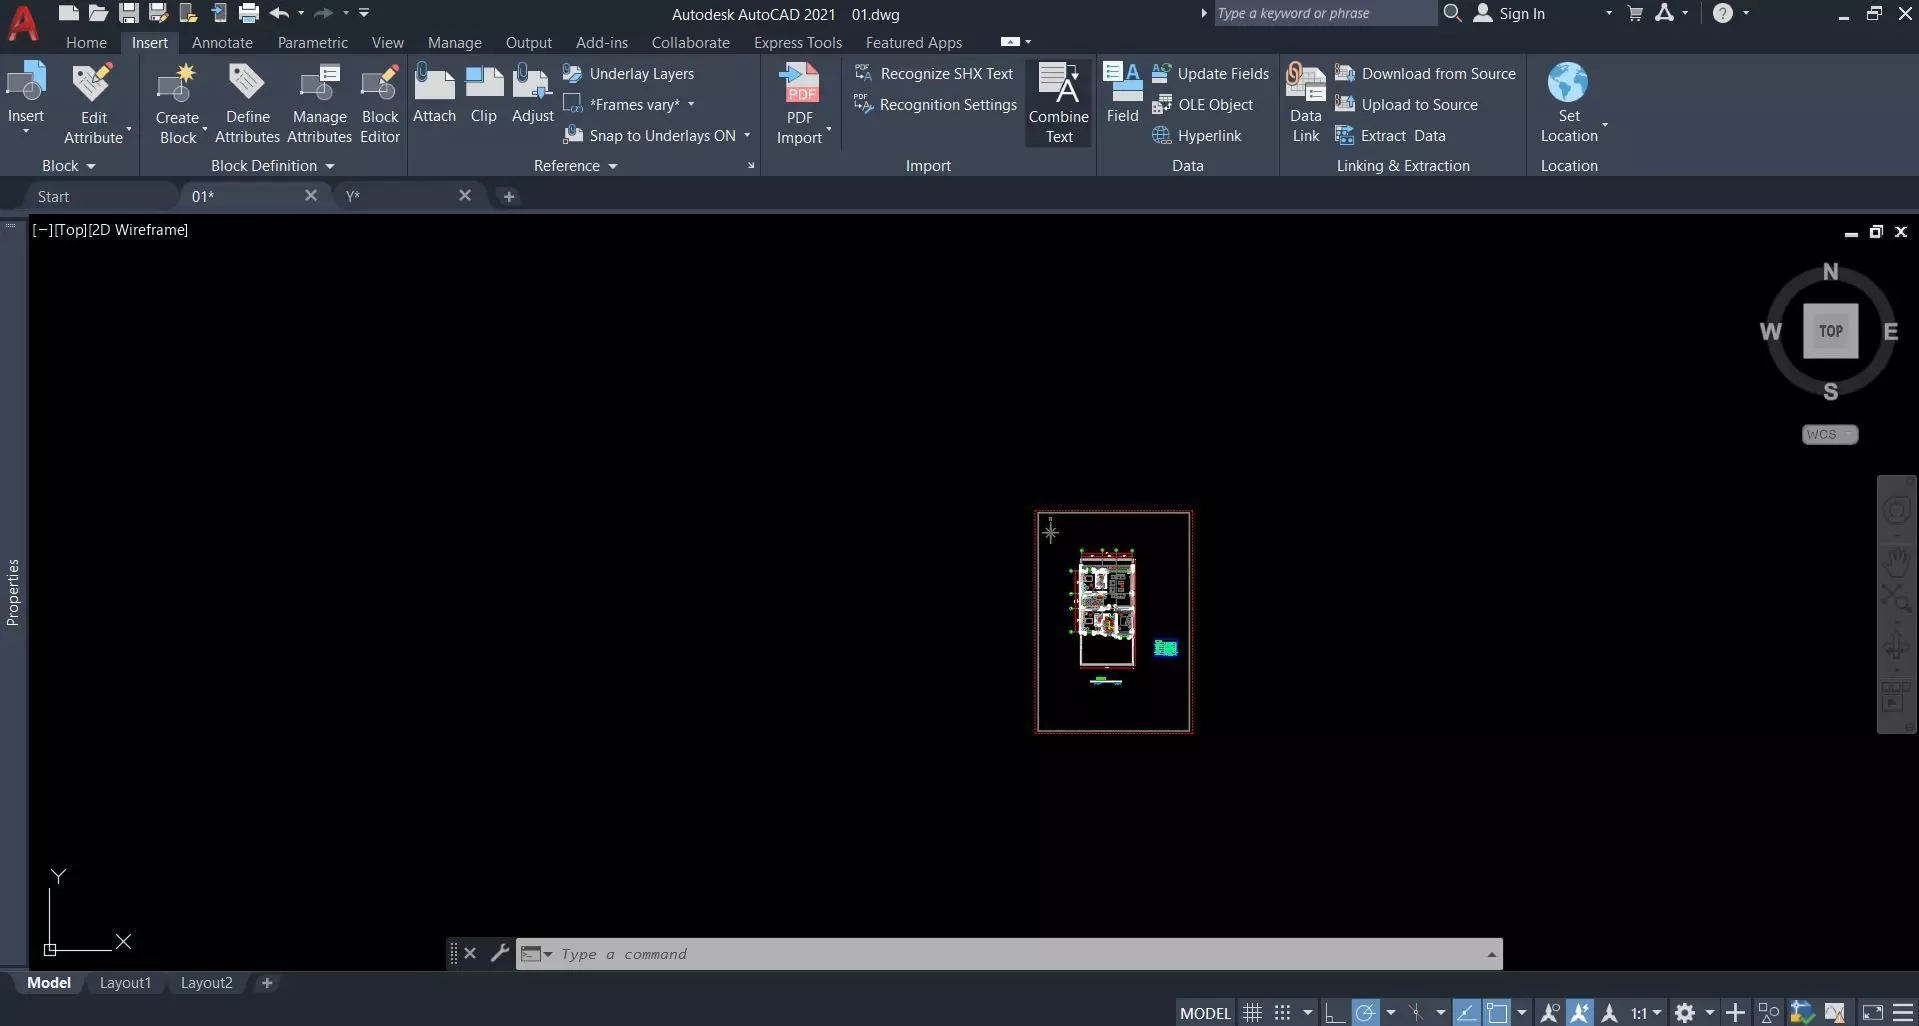Toggle annotation visibility in status bar
The width and height of the screenshot is (1919, 1026).
(1550, 1013)
